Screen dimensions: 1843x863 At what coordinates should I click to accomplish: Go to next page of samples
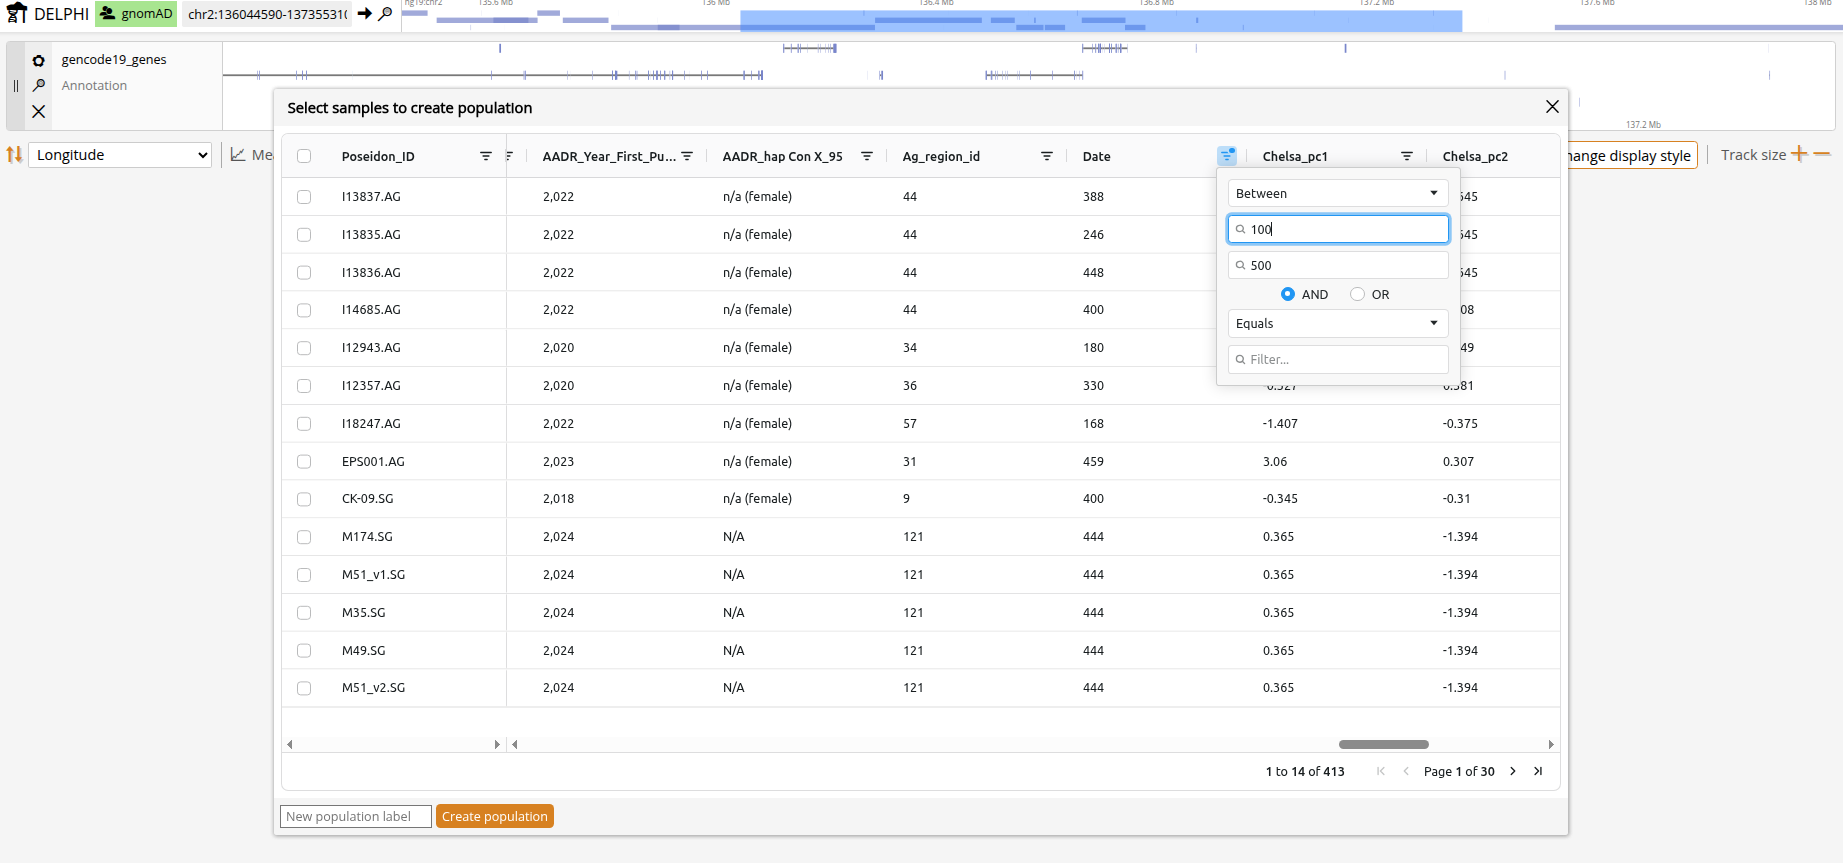[x=1513, y=771]
